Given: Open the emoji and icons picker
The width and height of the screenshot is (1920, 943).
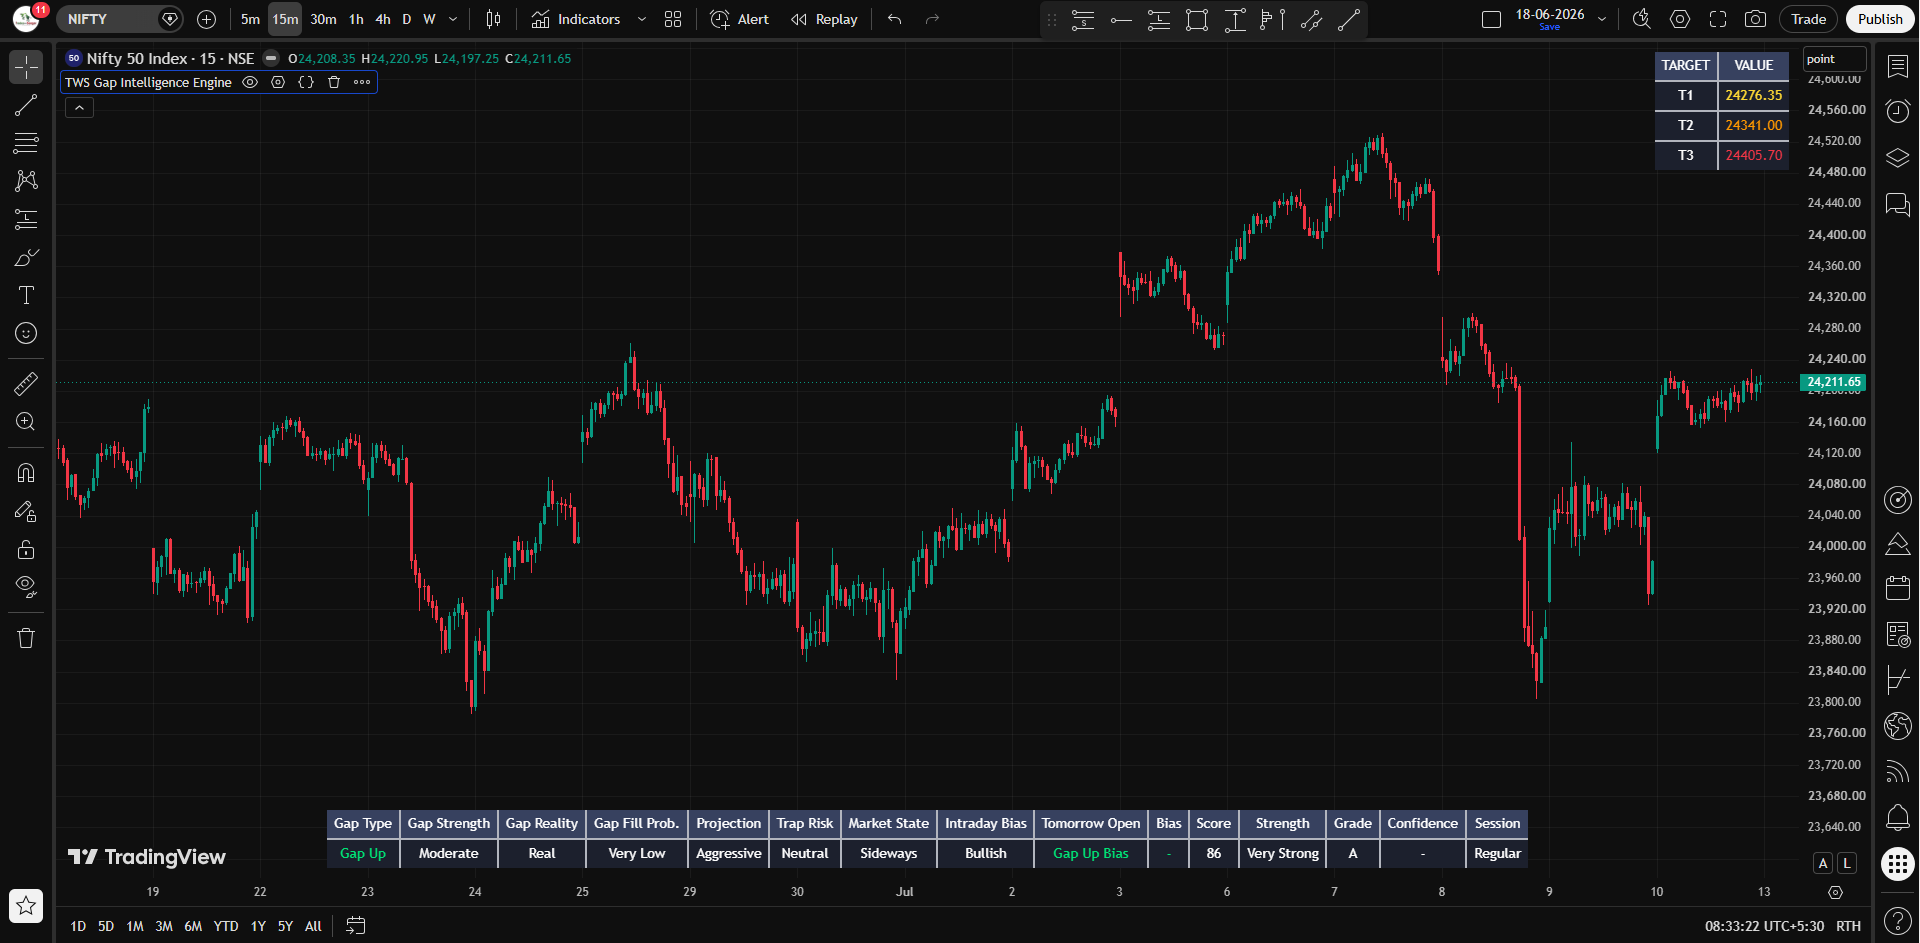Looking at the screenshot, I should [x=26, y=333].
